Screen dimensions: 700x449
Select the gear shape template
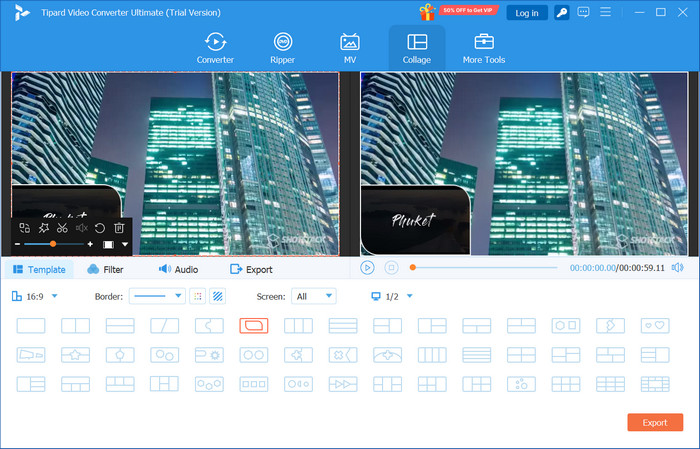(209, 355)
